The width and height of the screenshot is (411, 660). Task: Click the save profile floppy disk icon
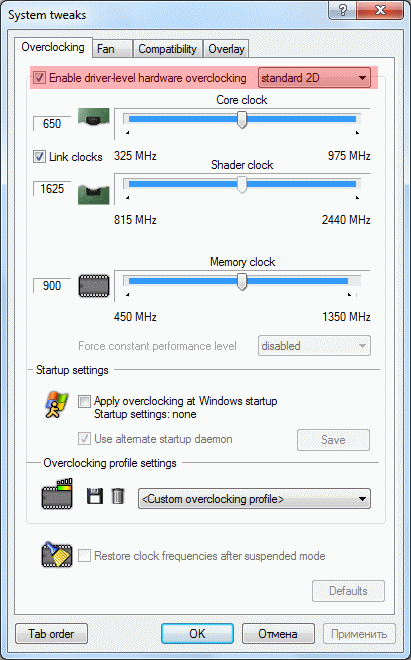click(x=95, y=496)
